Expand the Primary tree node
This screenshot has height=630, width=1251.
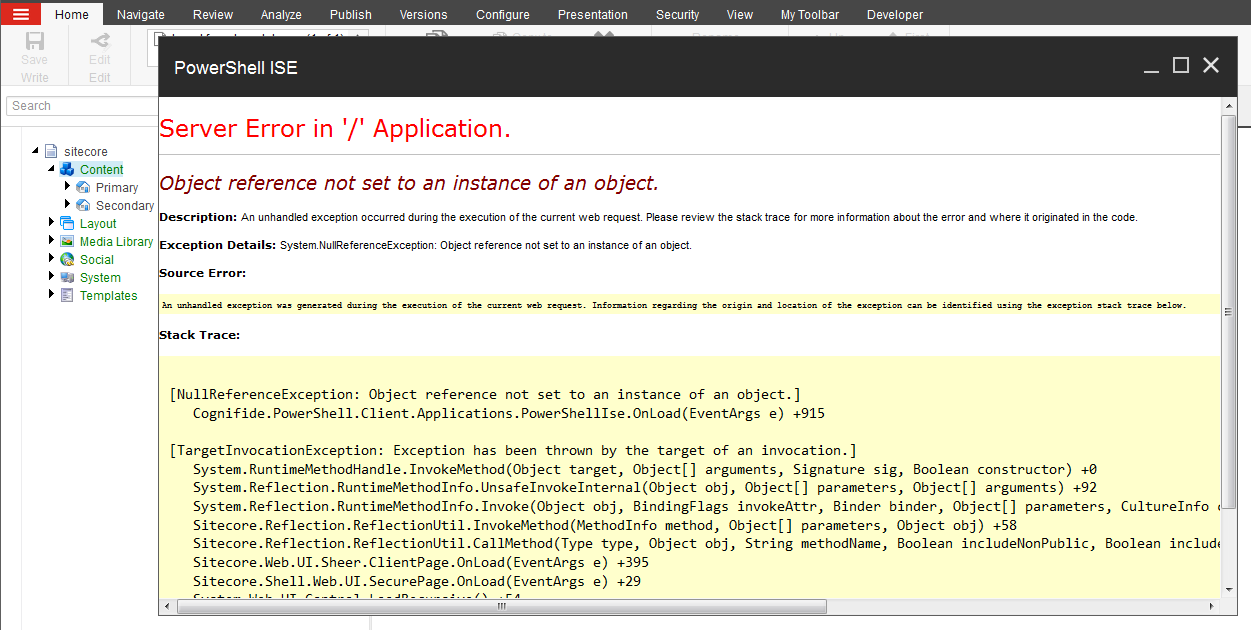(68, 187)
